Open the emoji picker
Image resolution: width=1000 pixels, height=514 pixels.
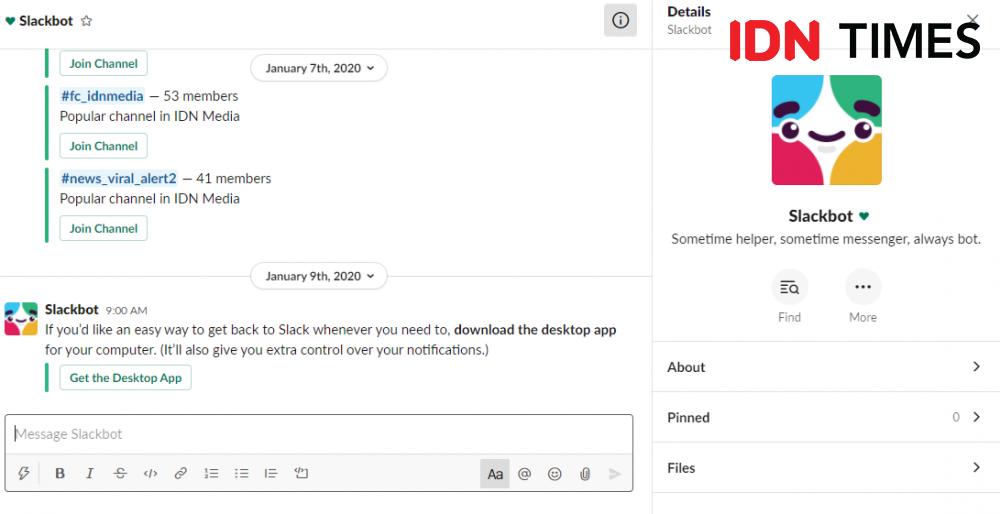555,474
